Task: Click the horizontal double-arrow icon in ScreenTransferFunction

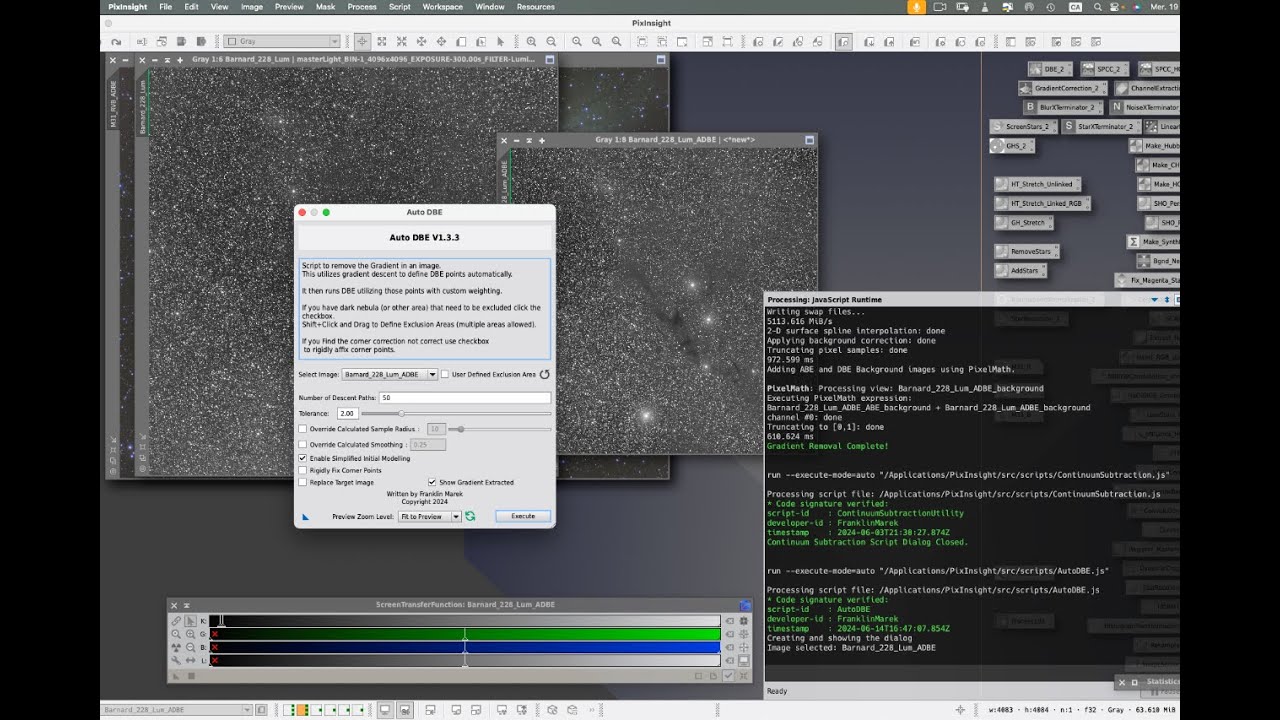Action: tap(190, 660)
